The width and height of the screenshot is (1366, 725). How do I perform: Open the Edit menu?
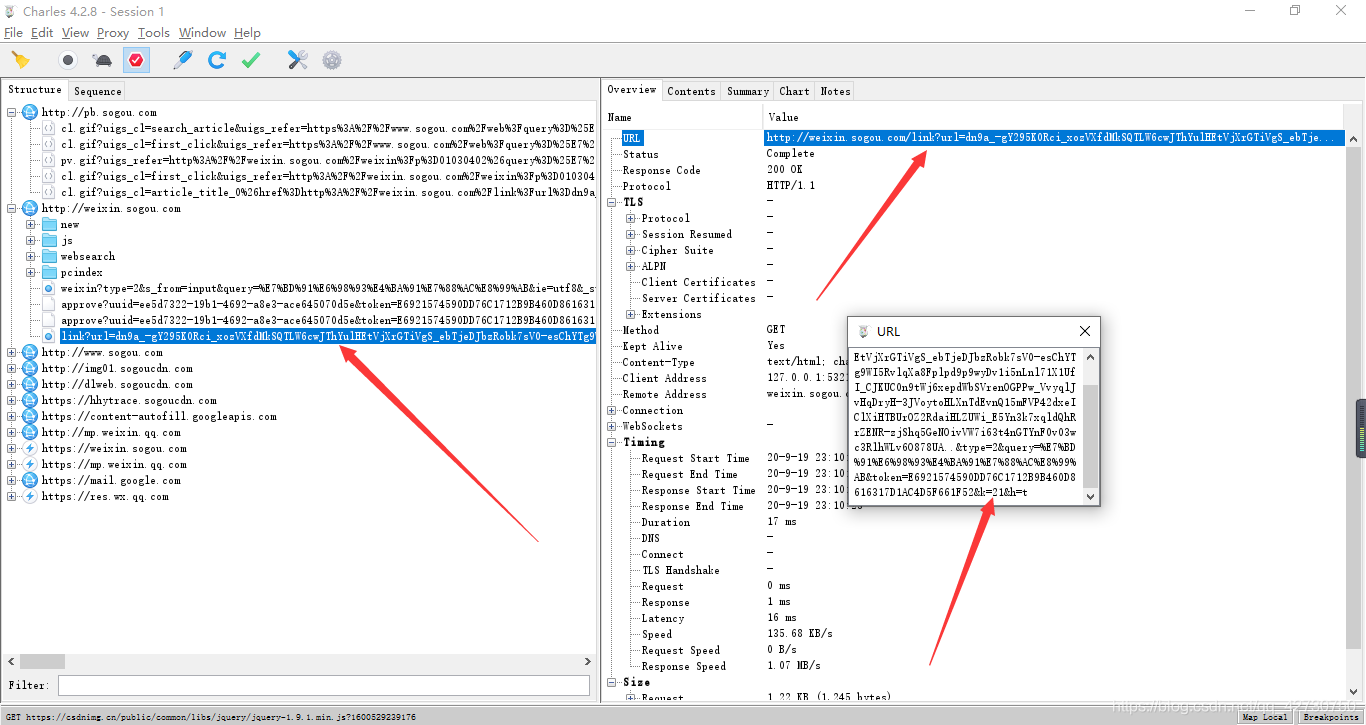coord(42,33)
